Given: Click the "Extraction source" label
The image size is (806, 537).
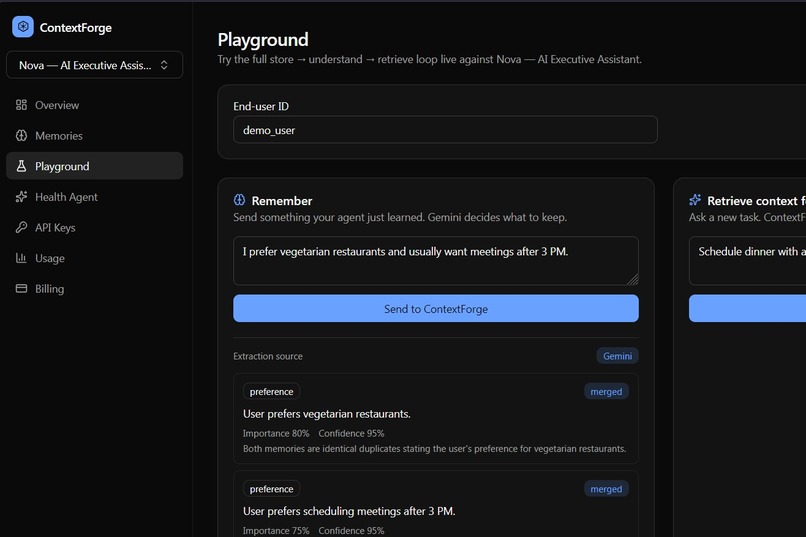Looking at the screenshot, I should pyautogui.click(x=268, y=356).
